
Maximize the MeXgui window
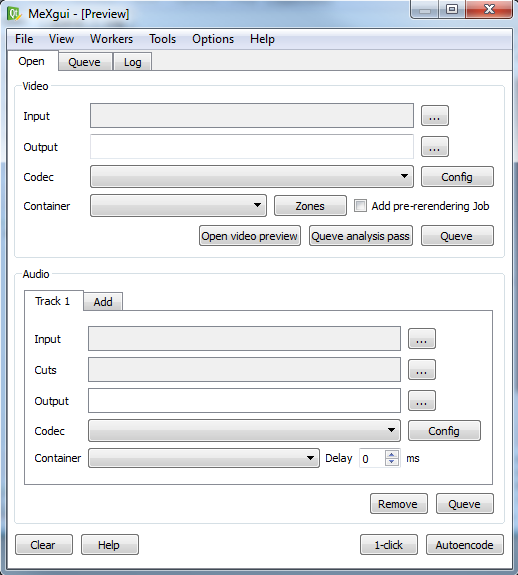[452, 10]
